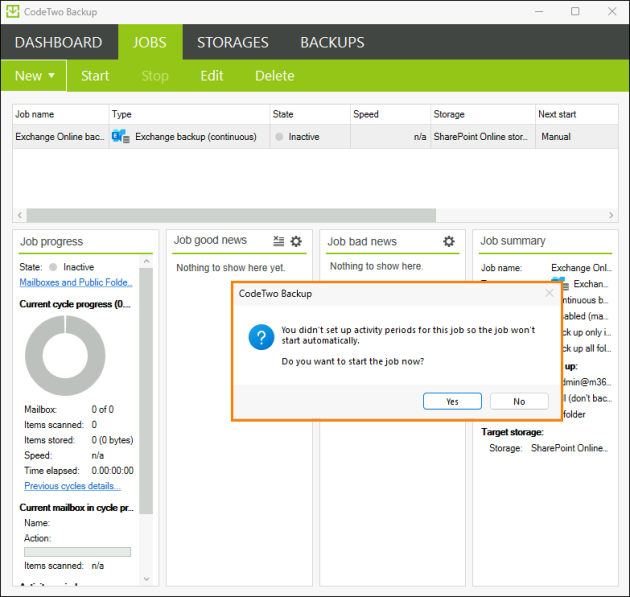Click the Job progress scroll up arrow

pyautogui.click(x=147, y=262)
